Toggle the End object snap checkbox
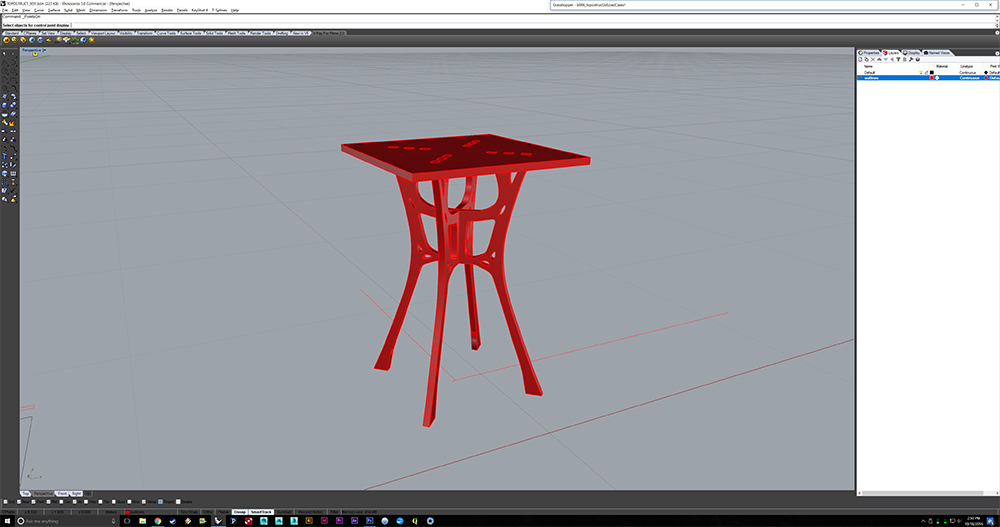The image size is (1000, 527). coord(6,501)
